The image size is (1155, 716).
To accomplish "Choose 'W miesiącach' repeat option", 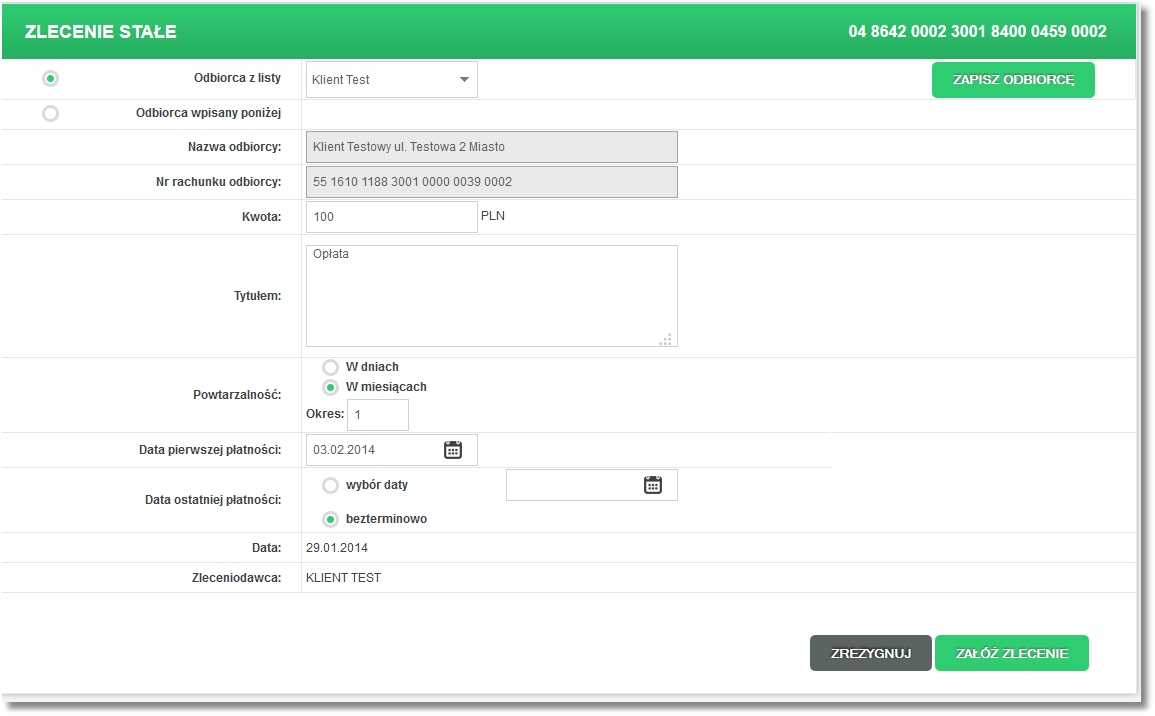I will [331, 387].
